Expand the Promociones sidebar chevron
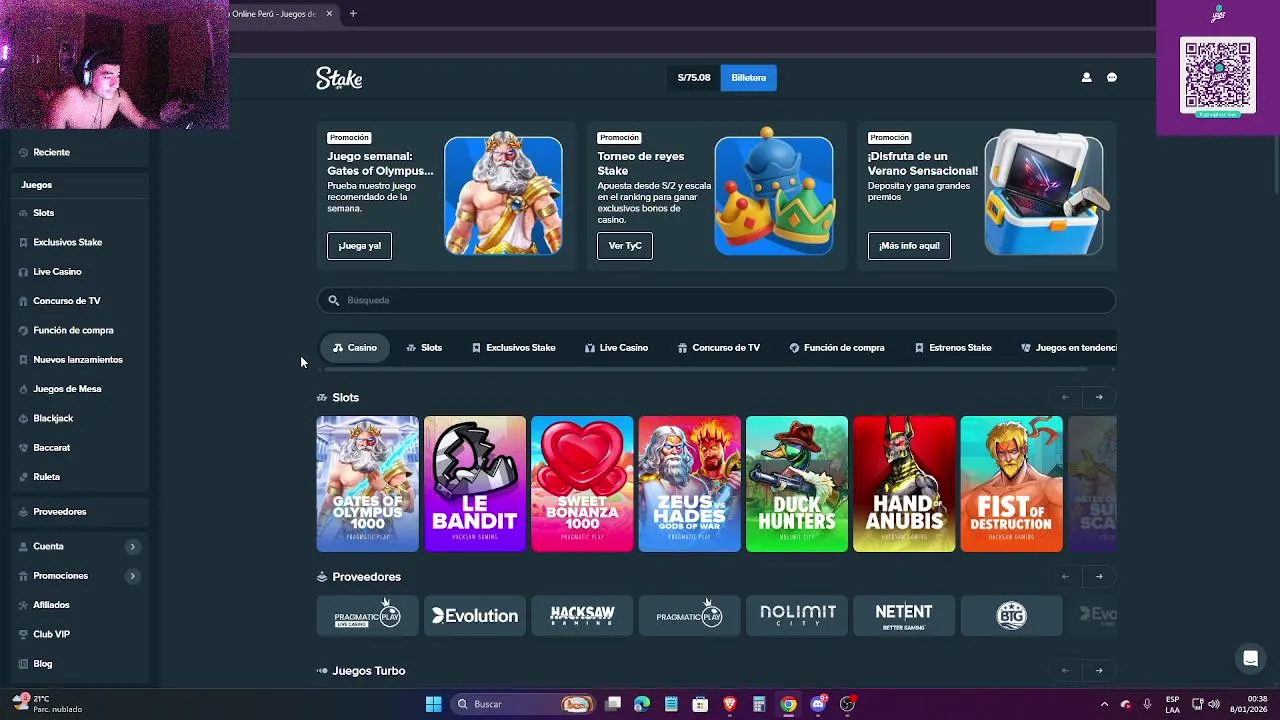 click(x=132, y=576)
